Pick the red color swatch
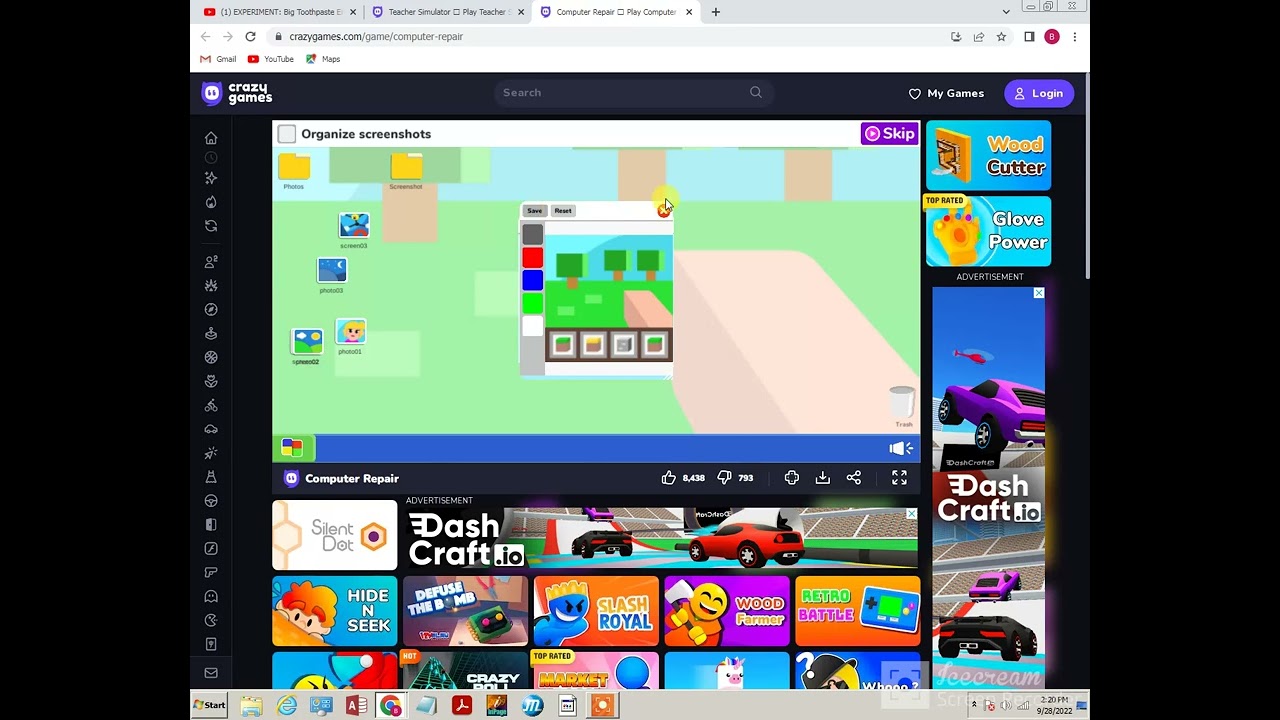This screenshot has height=720, width=1280. (x=532, y=258)
